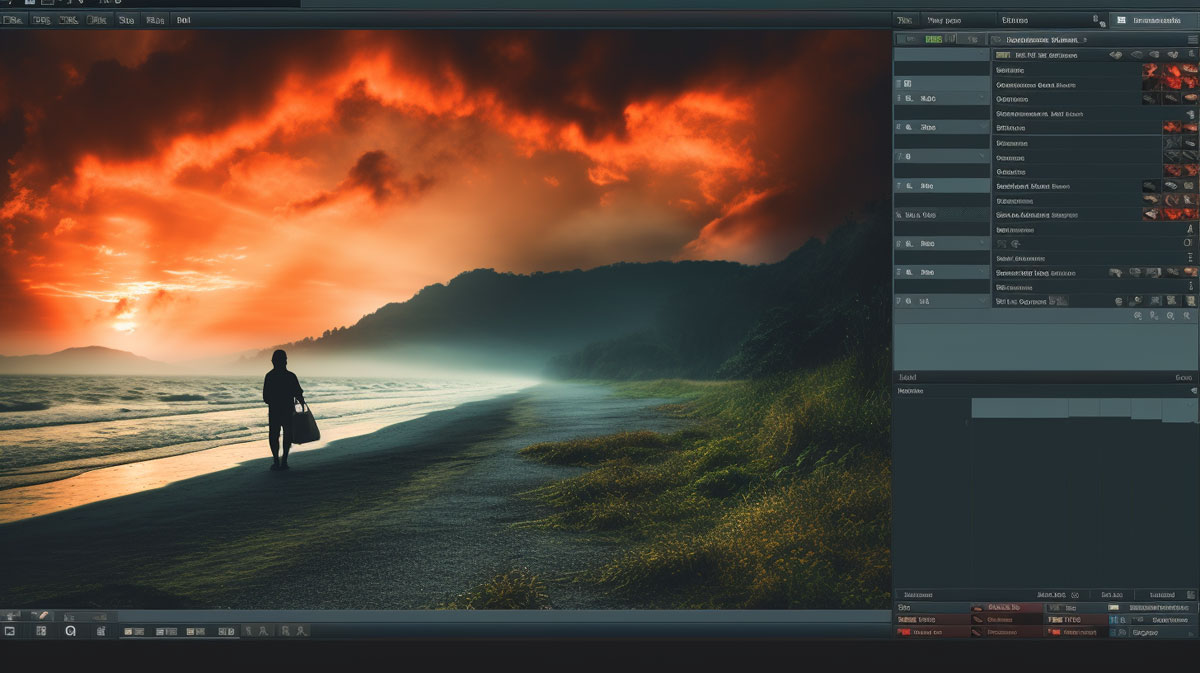
Task: Click the magnifier loupe icon in bottom toolbar
Action: click(70, 631)
